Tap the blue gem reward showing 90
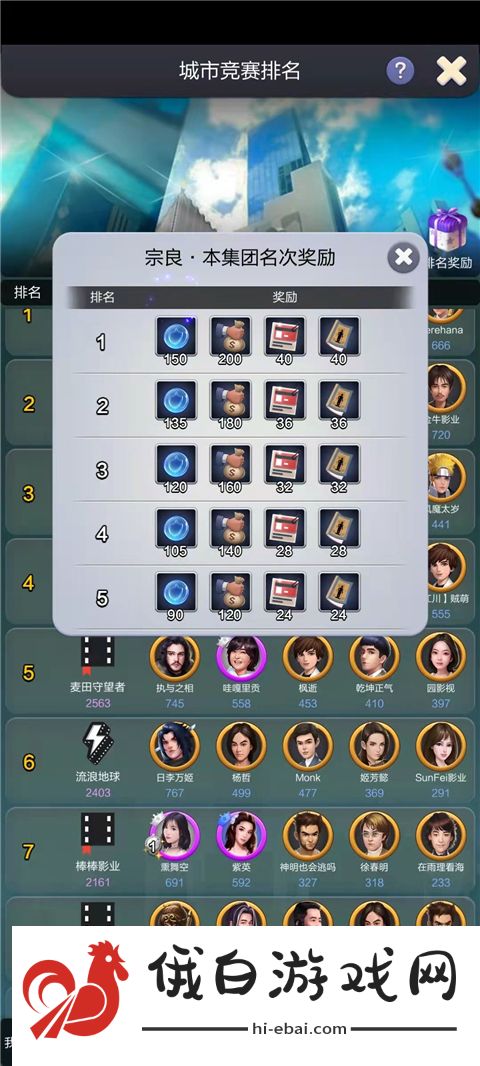 click(175, 592)
